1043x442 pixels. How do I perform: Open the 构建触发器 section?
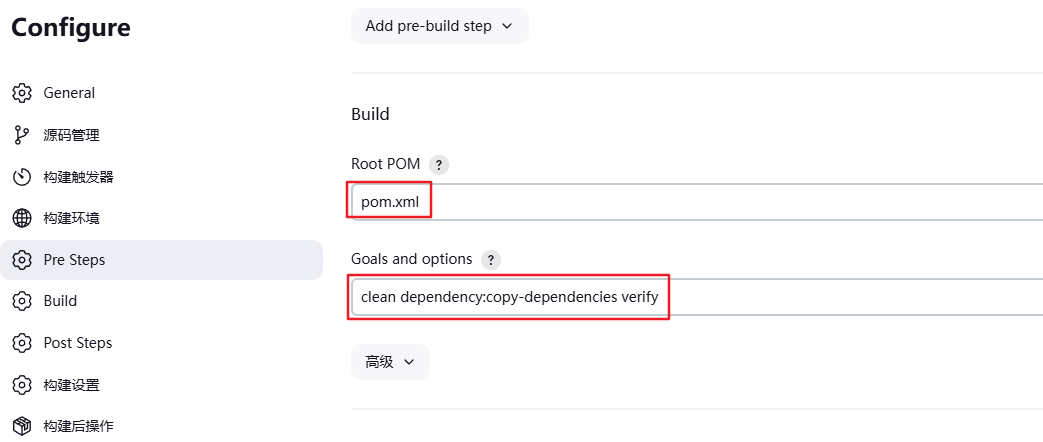[x=78, y=177]
